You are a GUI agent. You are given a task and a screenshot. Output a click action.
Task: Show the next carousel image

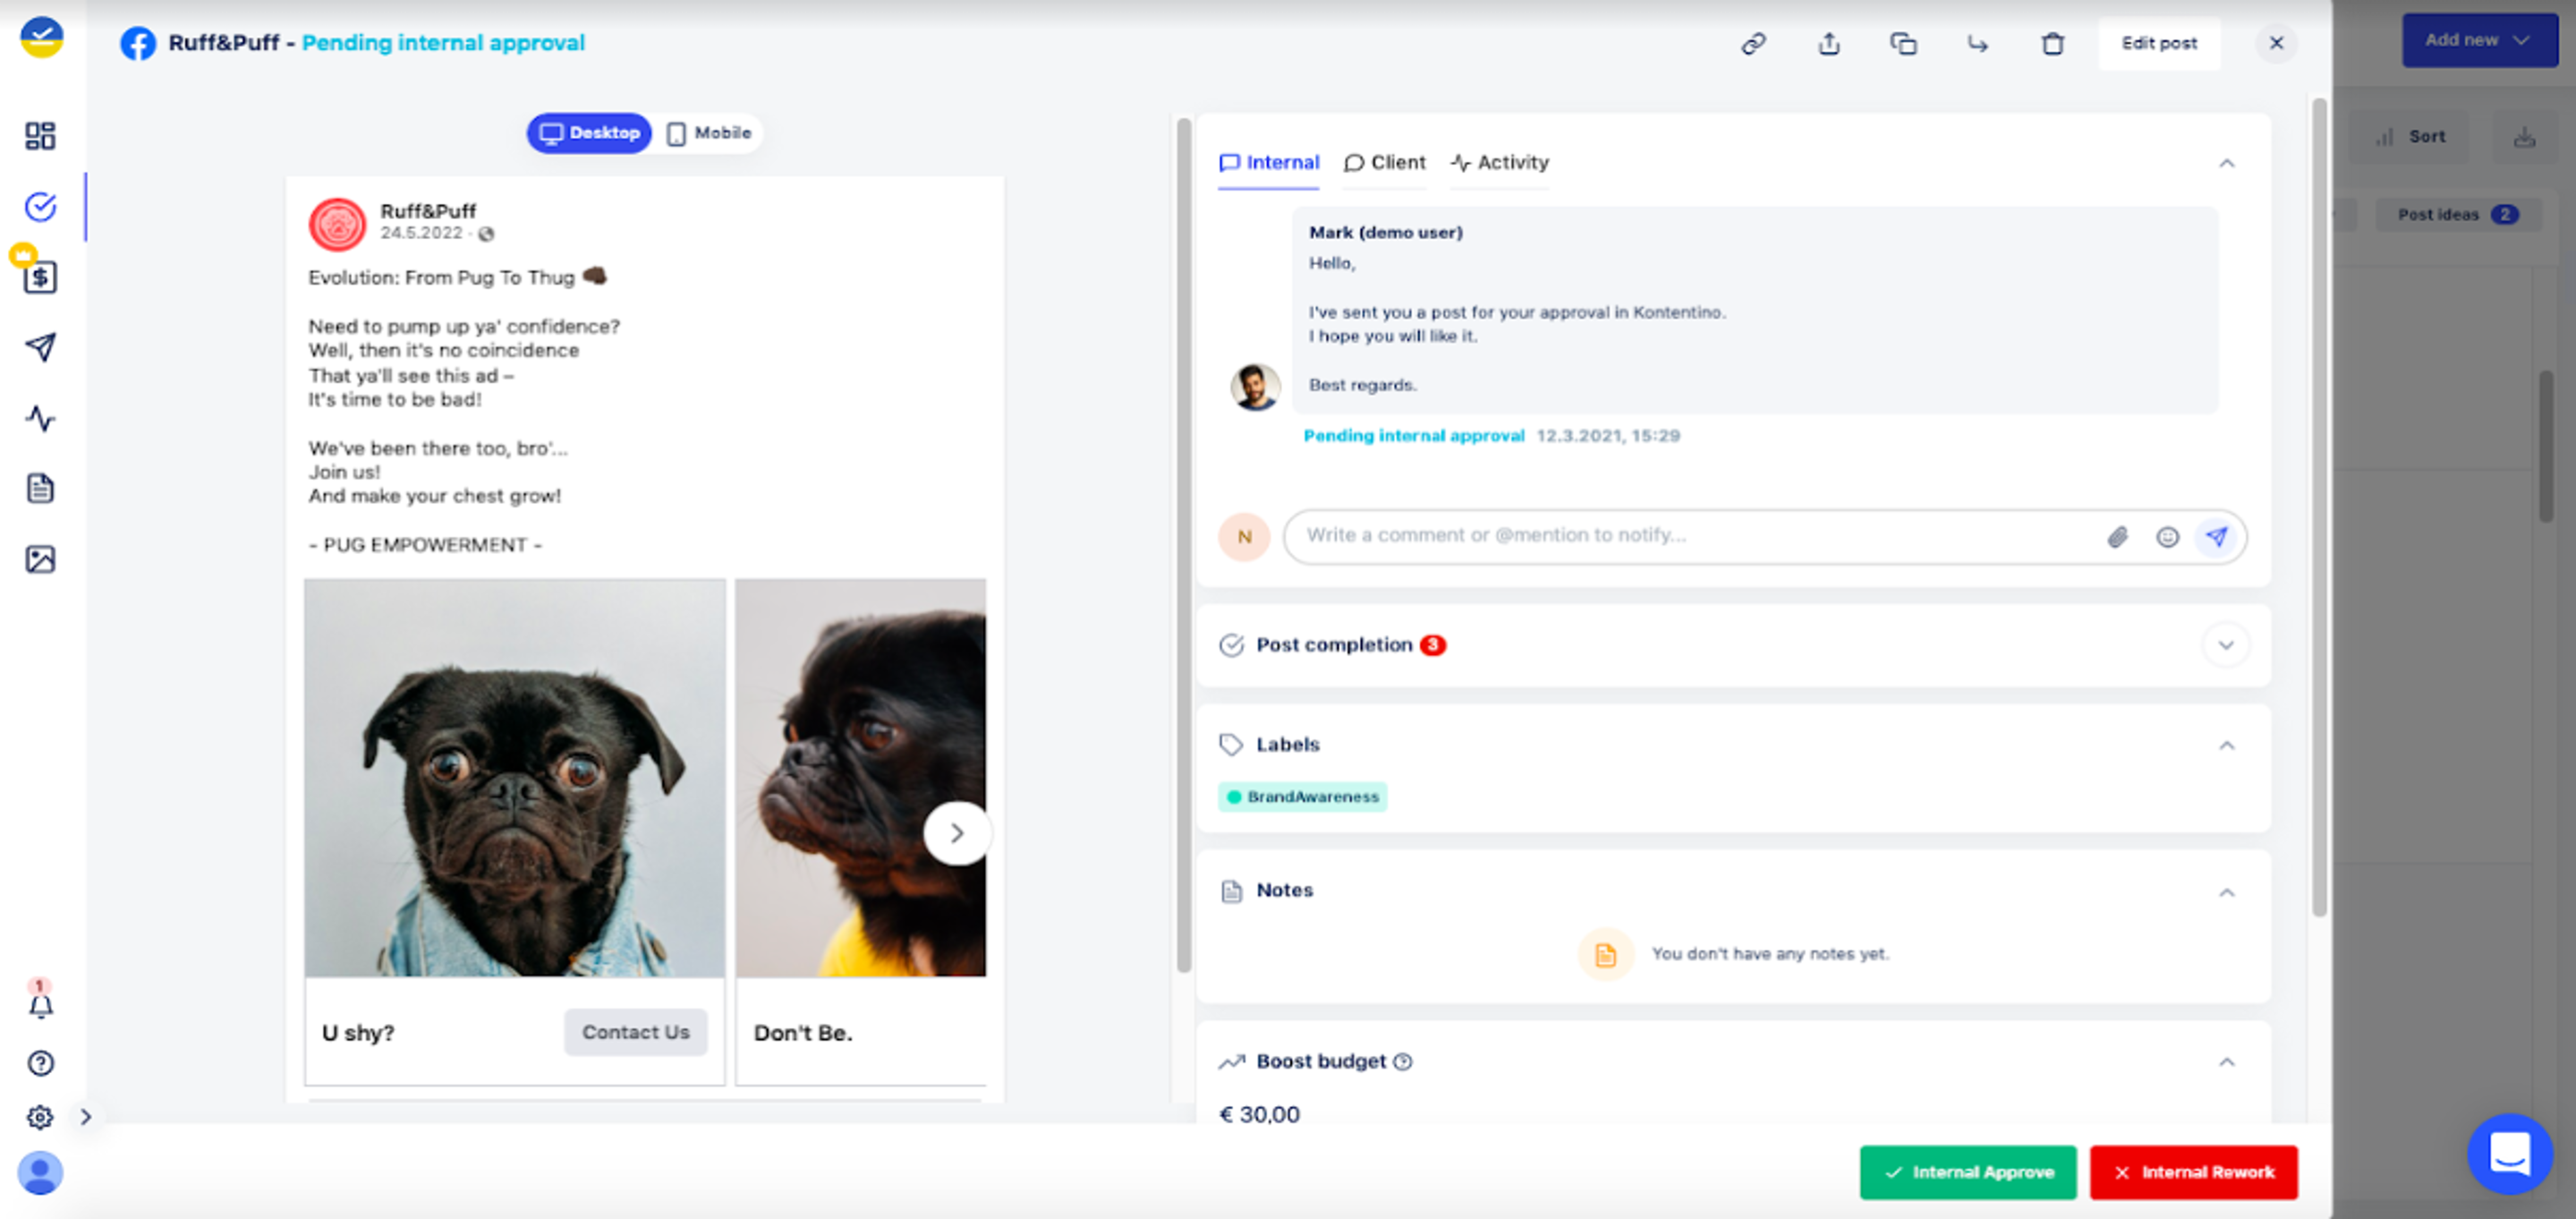[957, 833]
